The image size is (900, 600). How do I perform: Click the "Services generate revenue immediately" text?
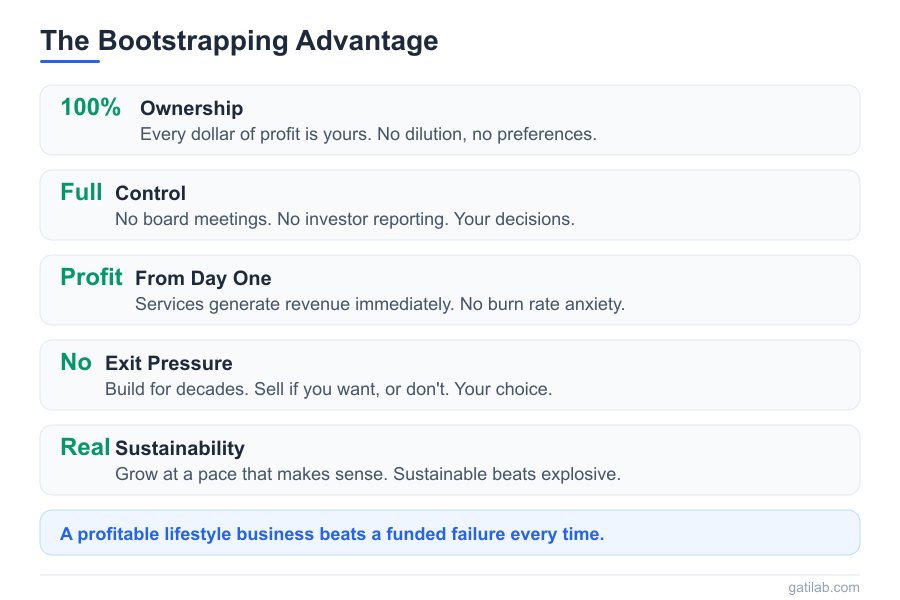coord(380,303)
